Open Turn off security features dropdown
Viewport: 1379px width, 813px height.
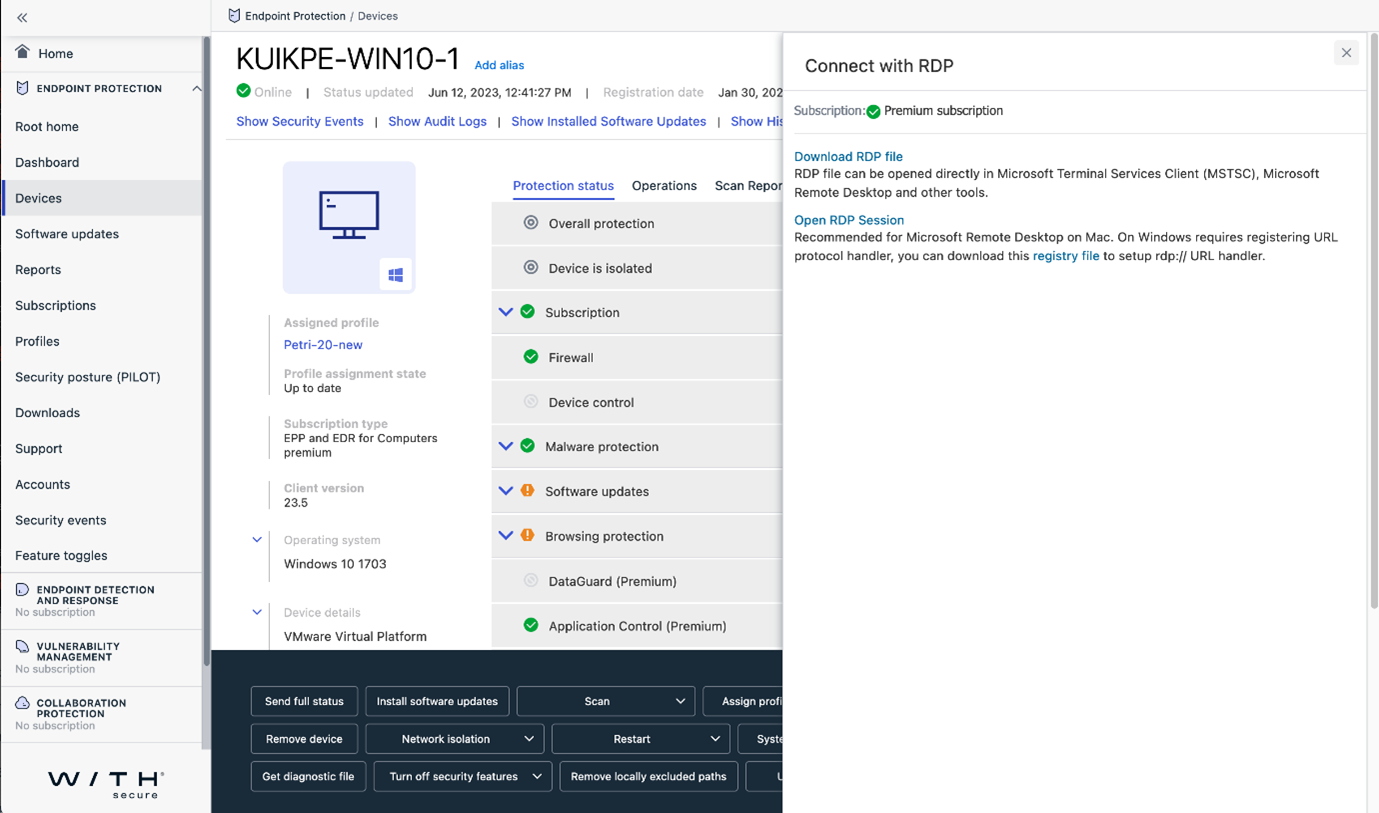(x=463, y=776)
